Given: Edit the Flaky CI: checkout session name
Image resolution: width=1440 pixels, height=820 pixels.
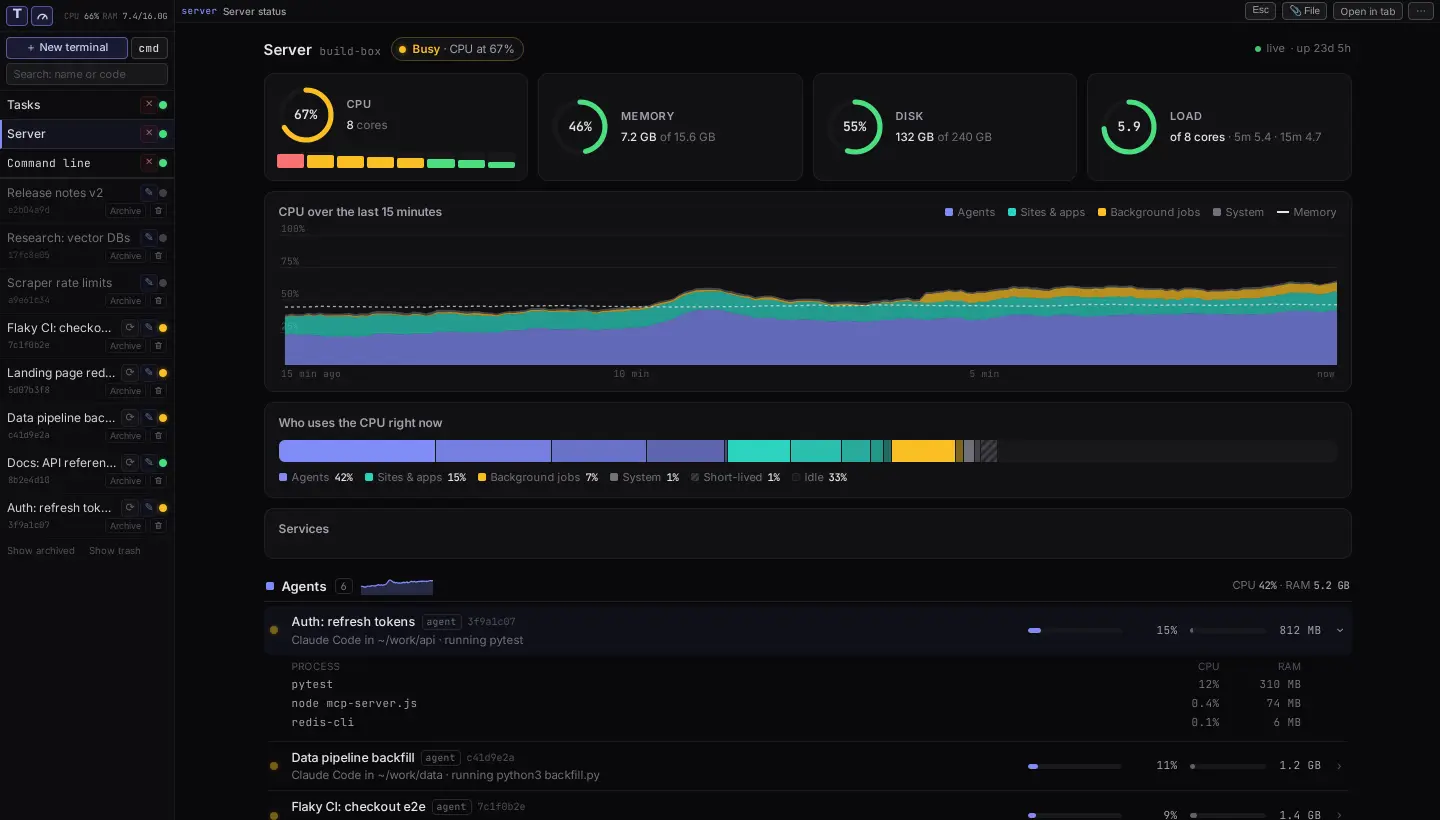Looking at the screenshot, I should 149,328.
